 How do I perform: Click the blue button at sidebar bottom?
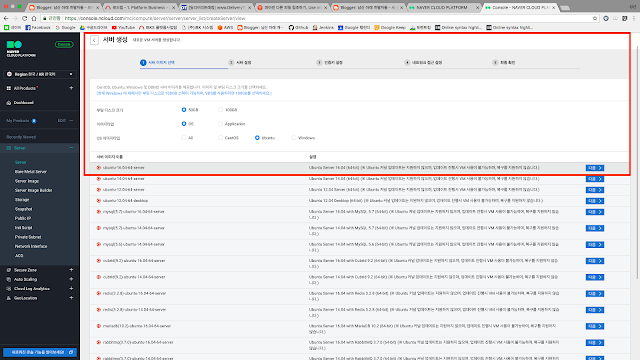[40, 352]
